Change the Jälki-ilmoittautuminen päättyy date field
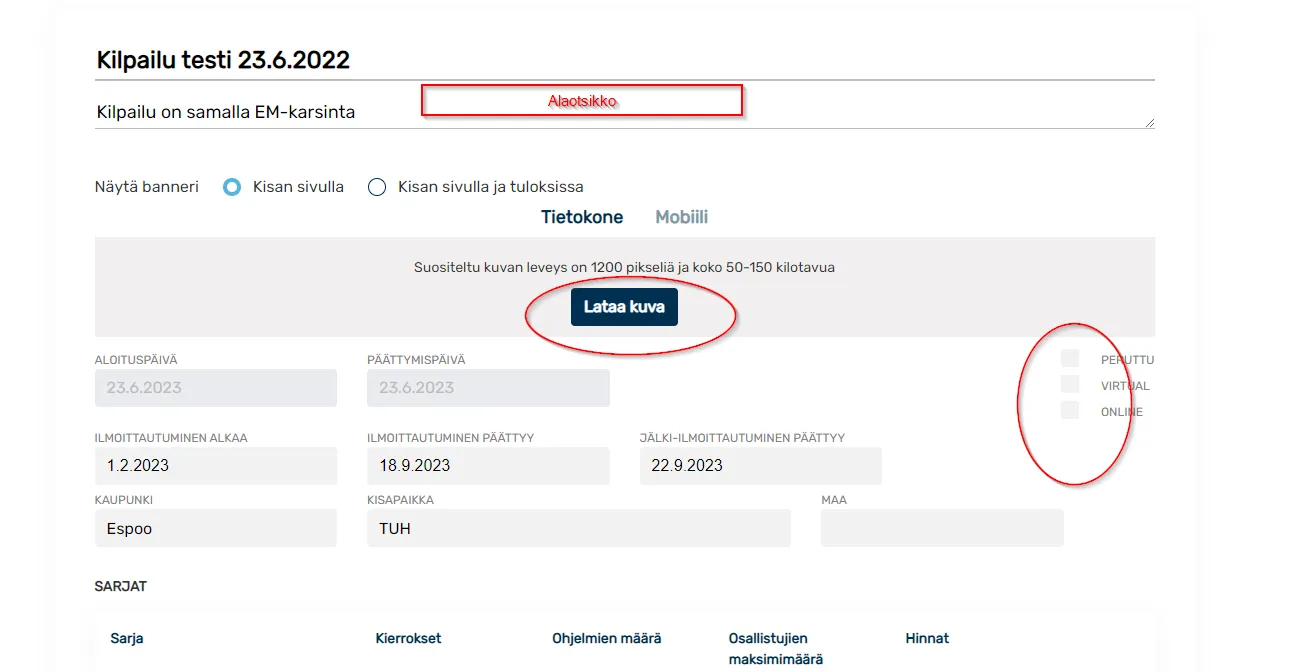Image resolution: width=1290 pixels, height=672 pixels. coord(761,466)
